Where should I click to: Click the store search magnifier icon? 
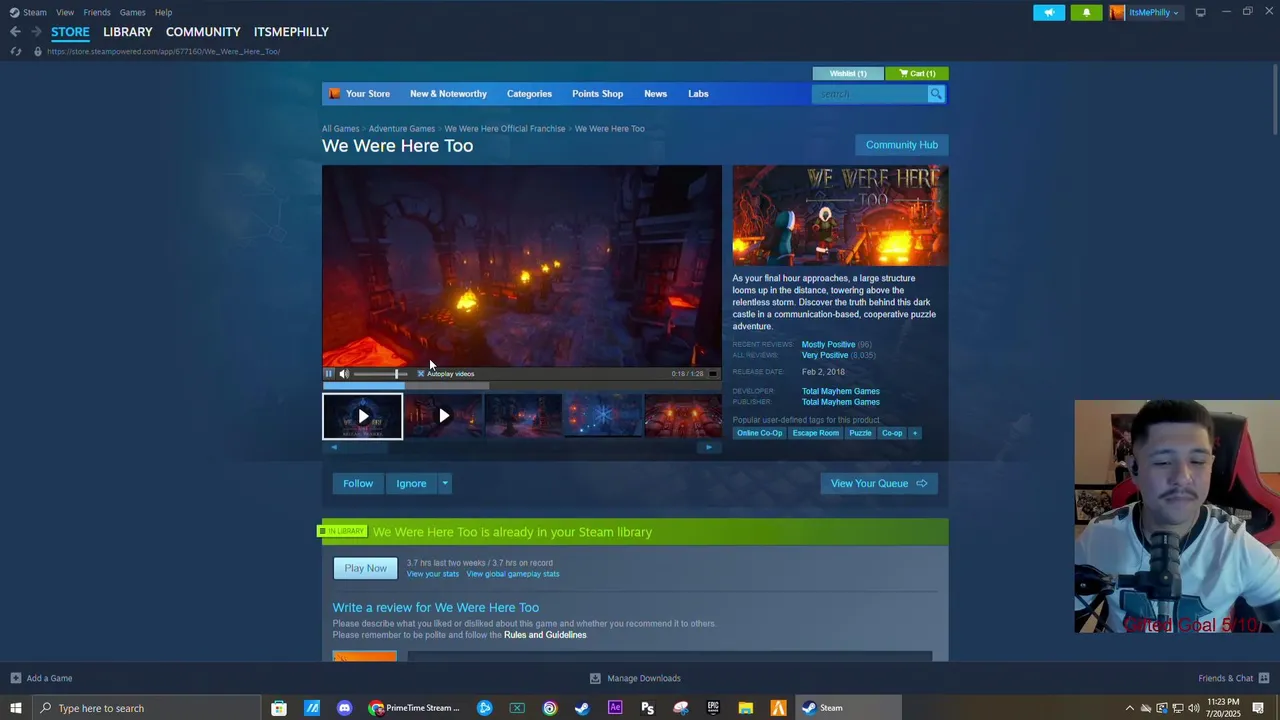[x=936, y=94]
